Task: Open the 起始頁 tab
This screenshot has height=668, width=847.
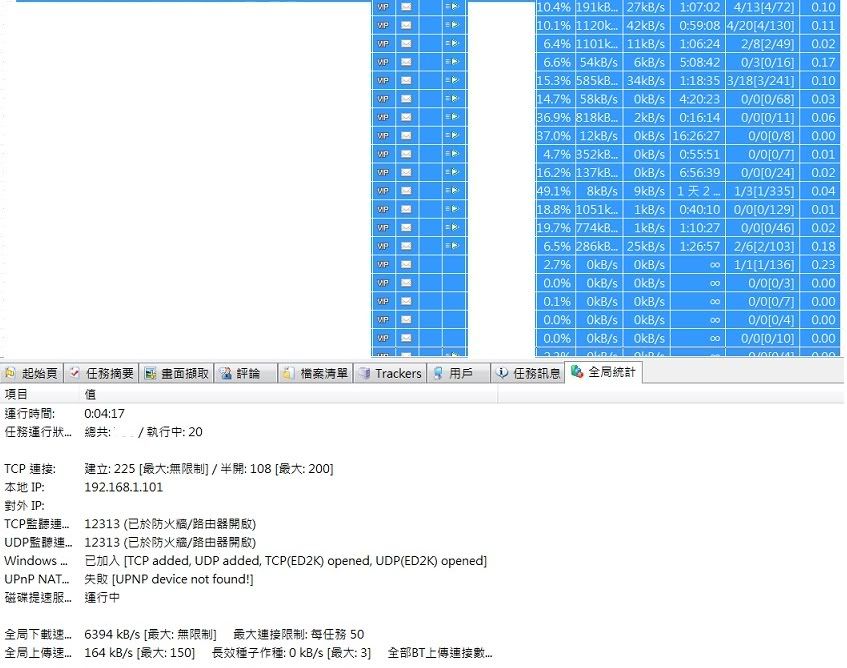Action: [x=32, y=373]
